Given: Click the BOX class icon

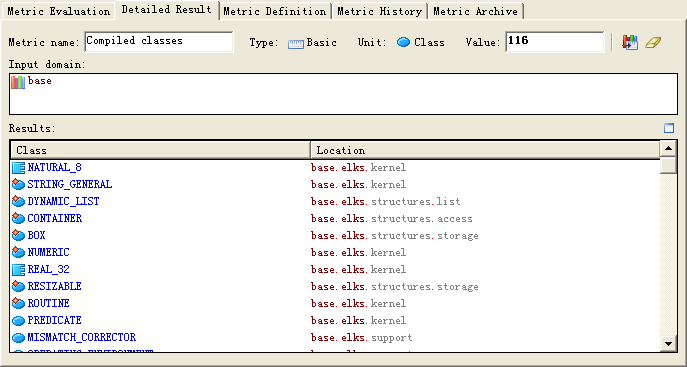Looking at the screenshot, I should 18,236.
